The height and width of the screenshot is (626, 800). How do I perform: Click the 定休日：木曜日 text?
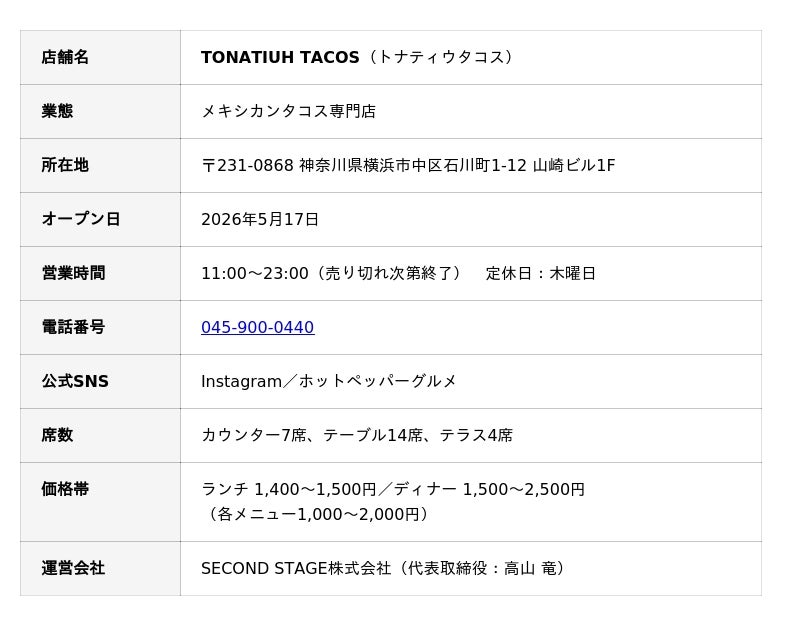click(540, 273)
